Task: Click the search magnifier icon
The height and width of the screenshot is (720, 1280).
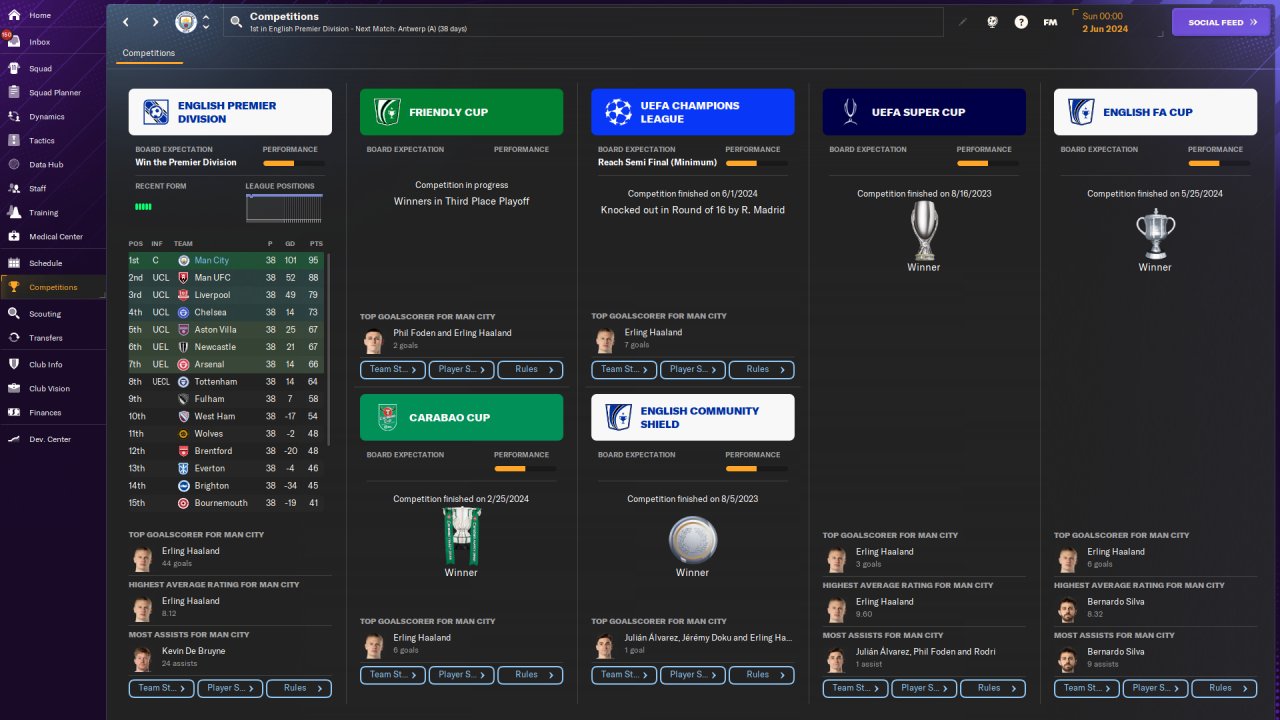Action: click(x=235, y=22)
